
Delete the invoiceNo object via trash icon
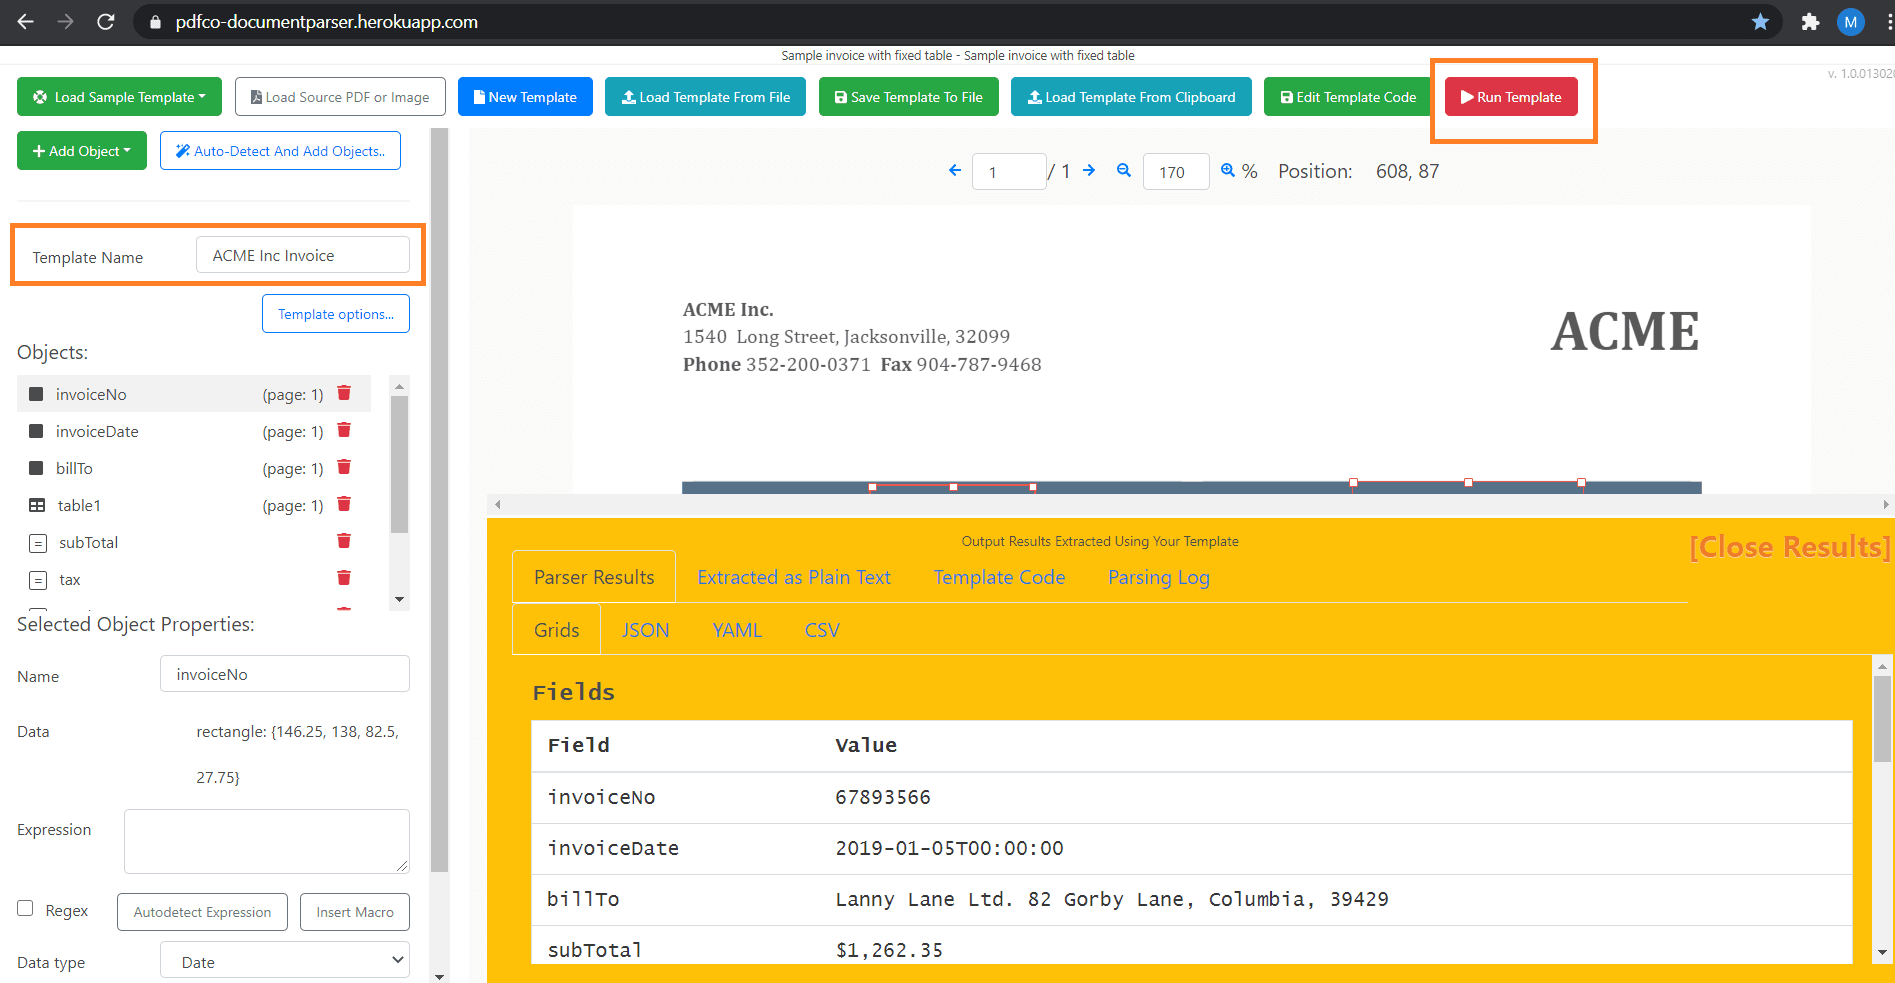pos(344,393)
